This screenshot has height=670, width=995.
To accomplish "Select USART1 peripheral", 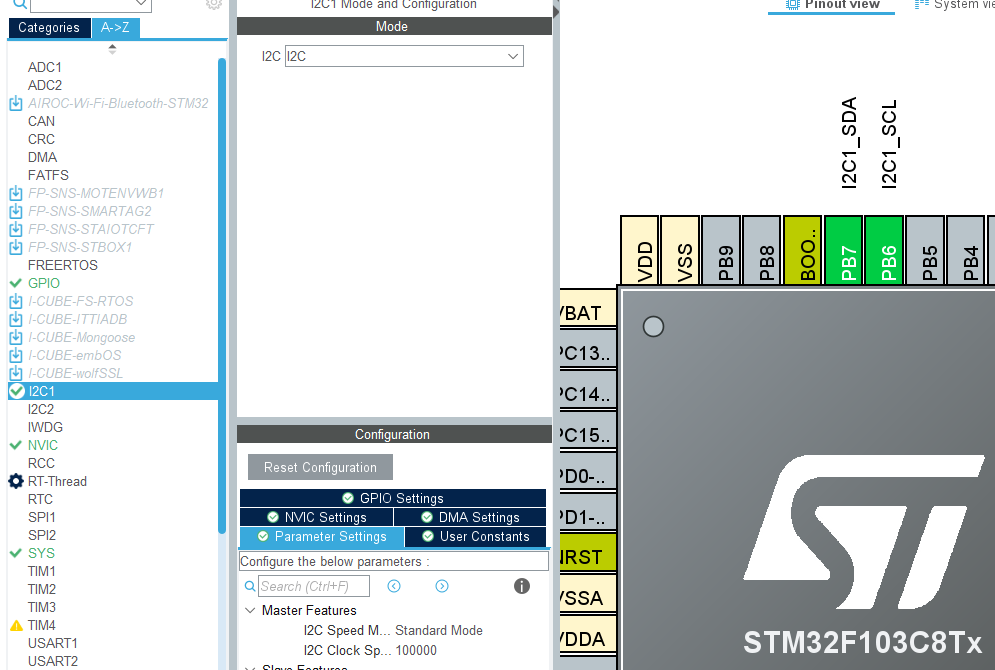I will click(53, 643).
